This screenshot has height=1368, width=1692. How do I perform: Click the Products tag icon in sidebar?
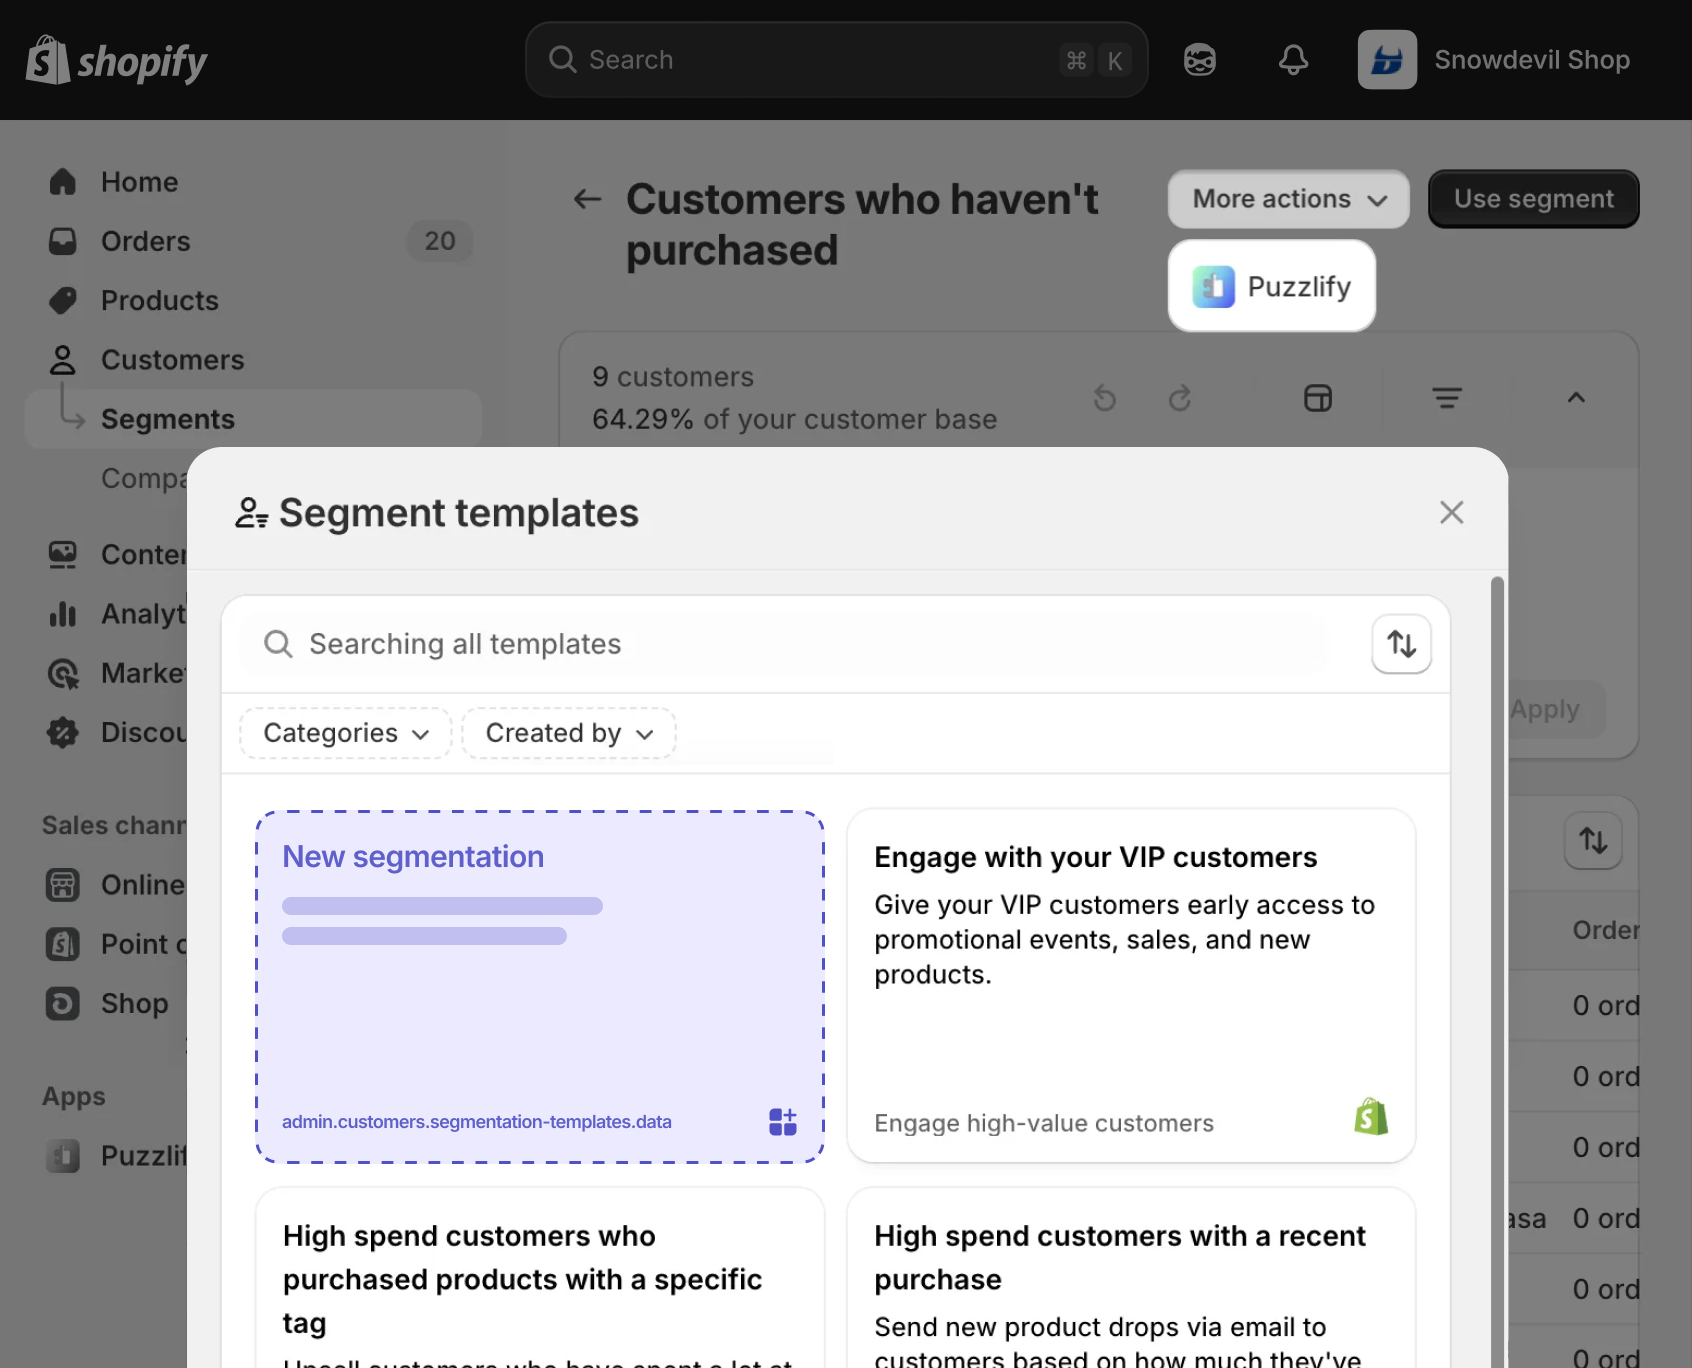(x=63, y=300)
